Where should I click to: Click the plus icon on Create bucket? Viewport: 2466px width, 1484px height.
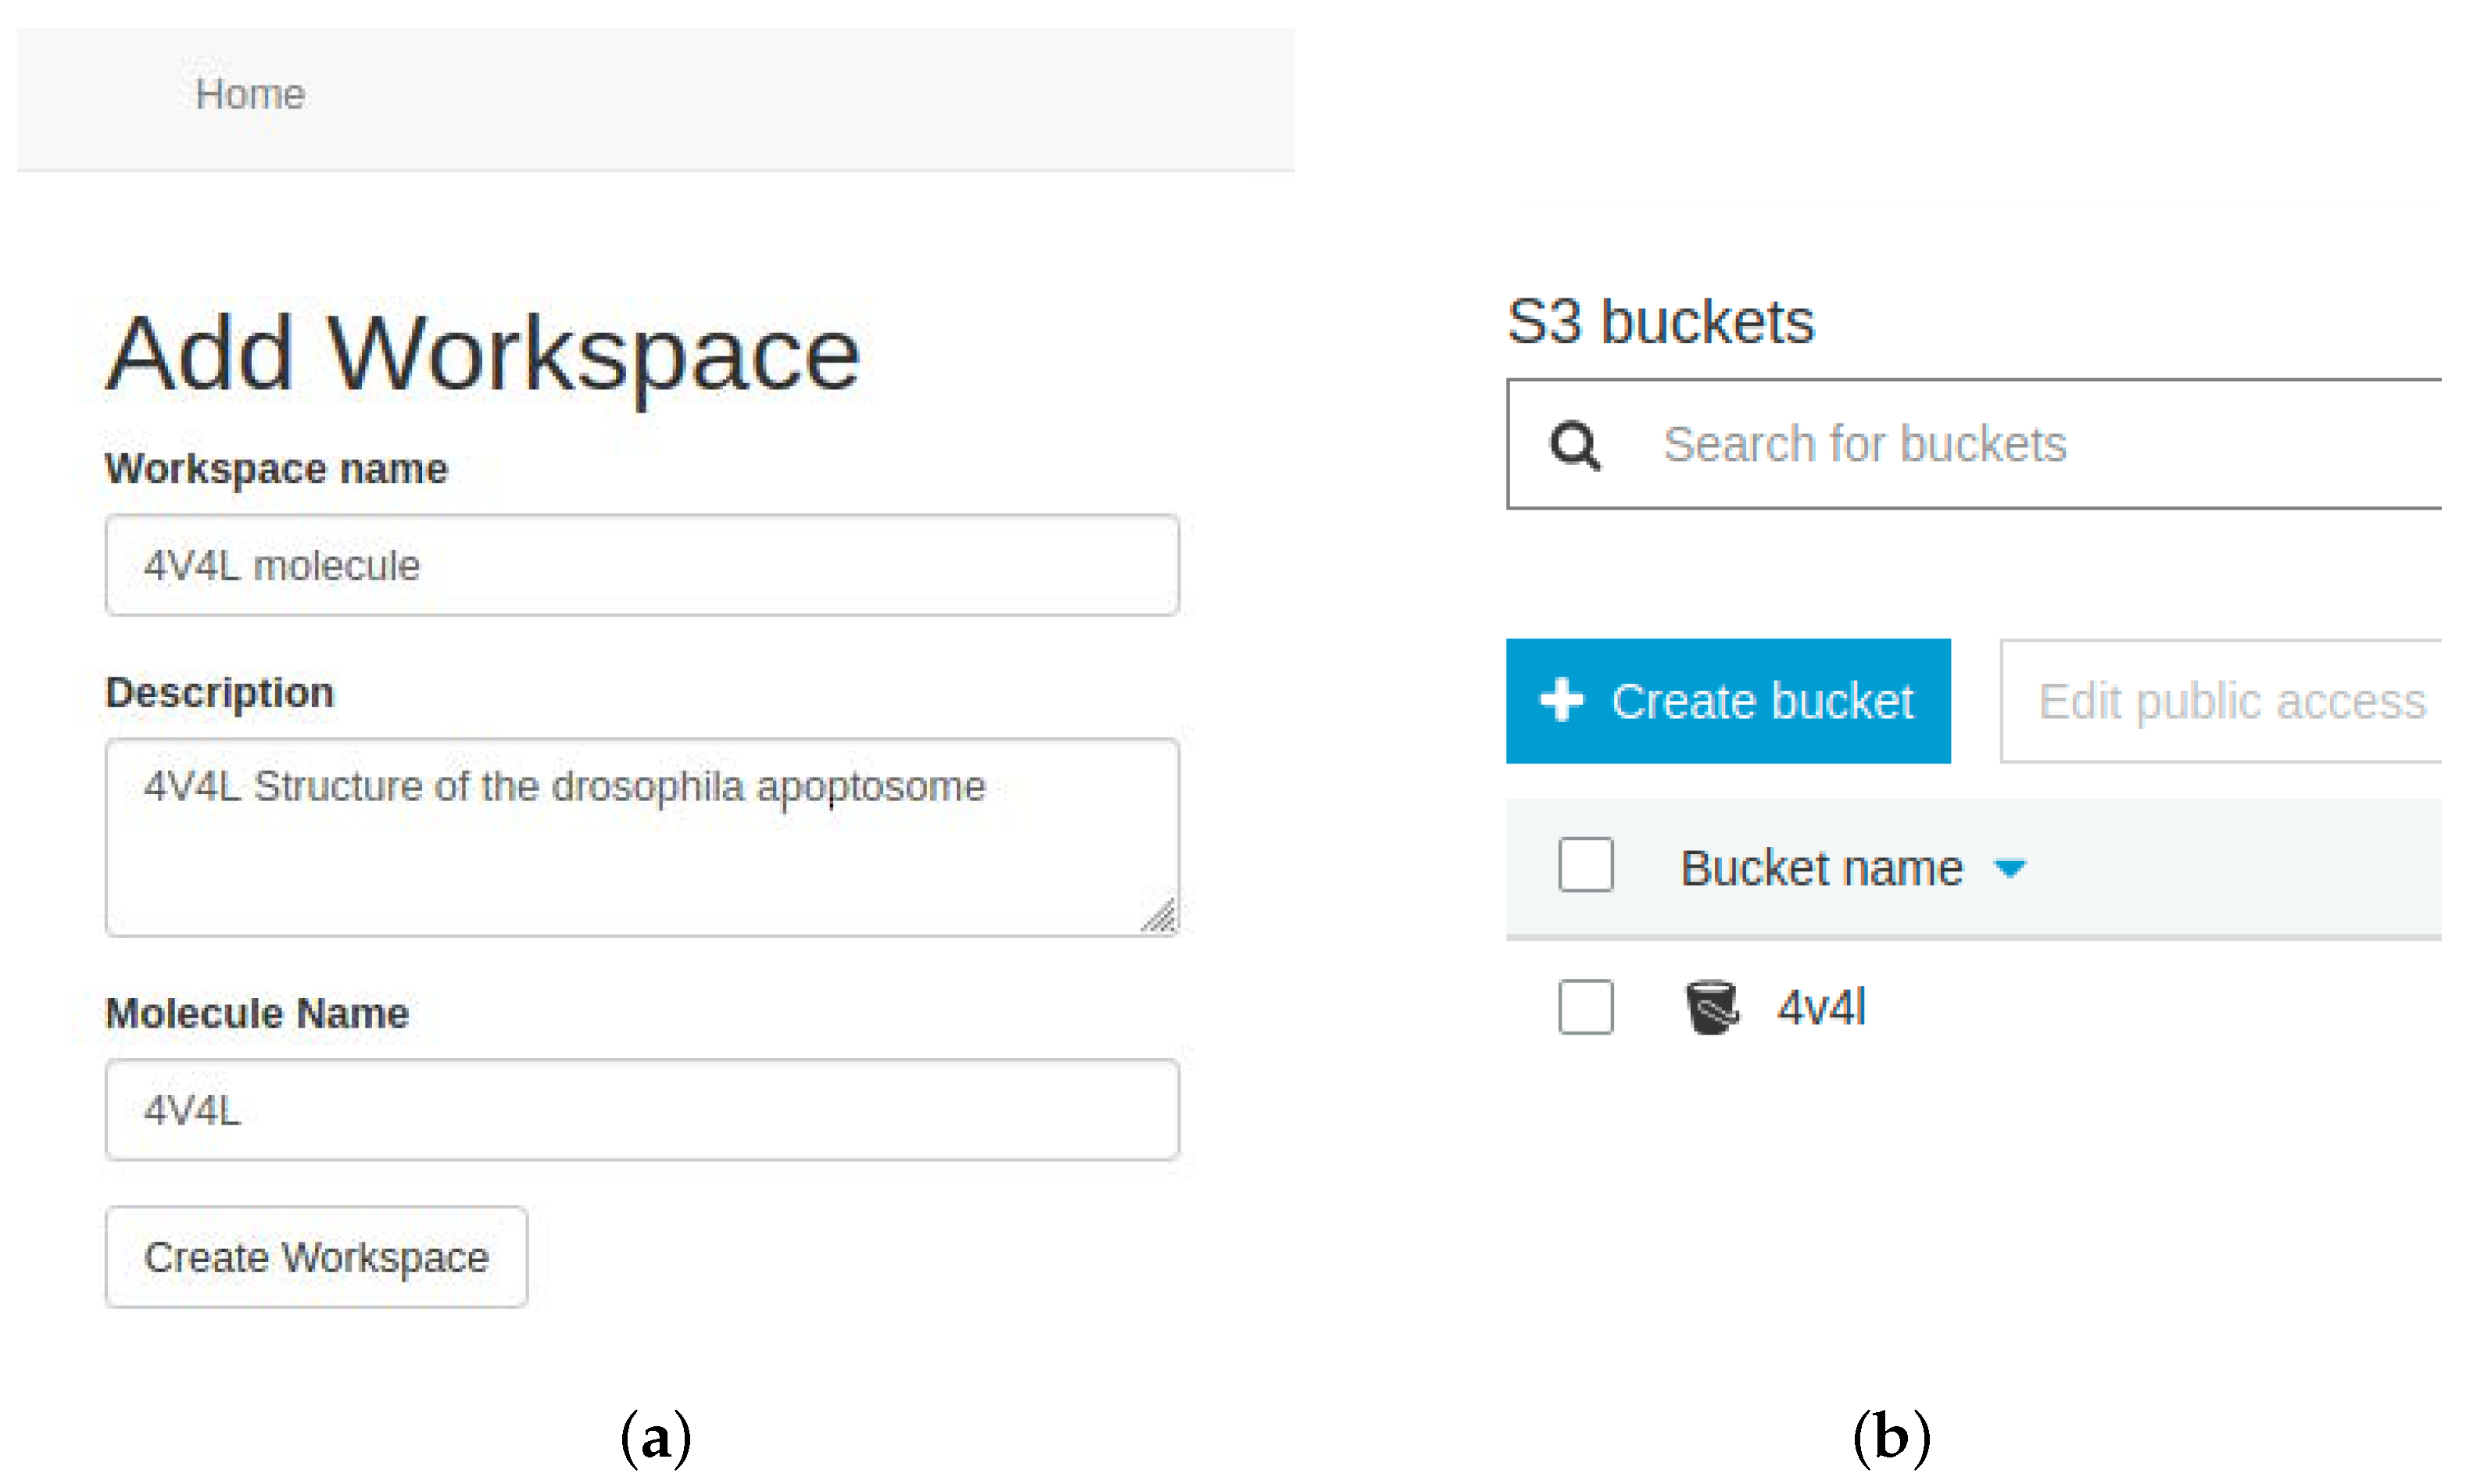click(x=1561, y=700)
